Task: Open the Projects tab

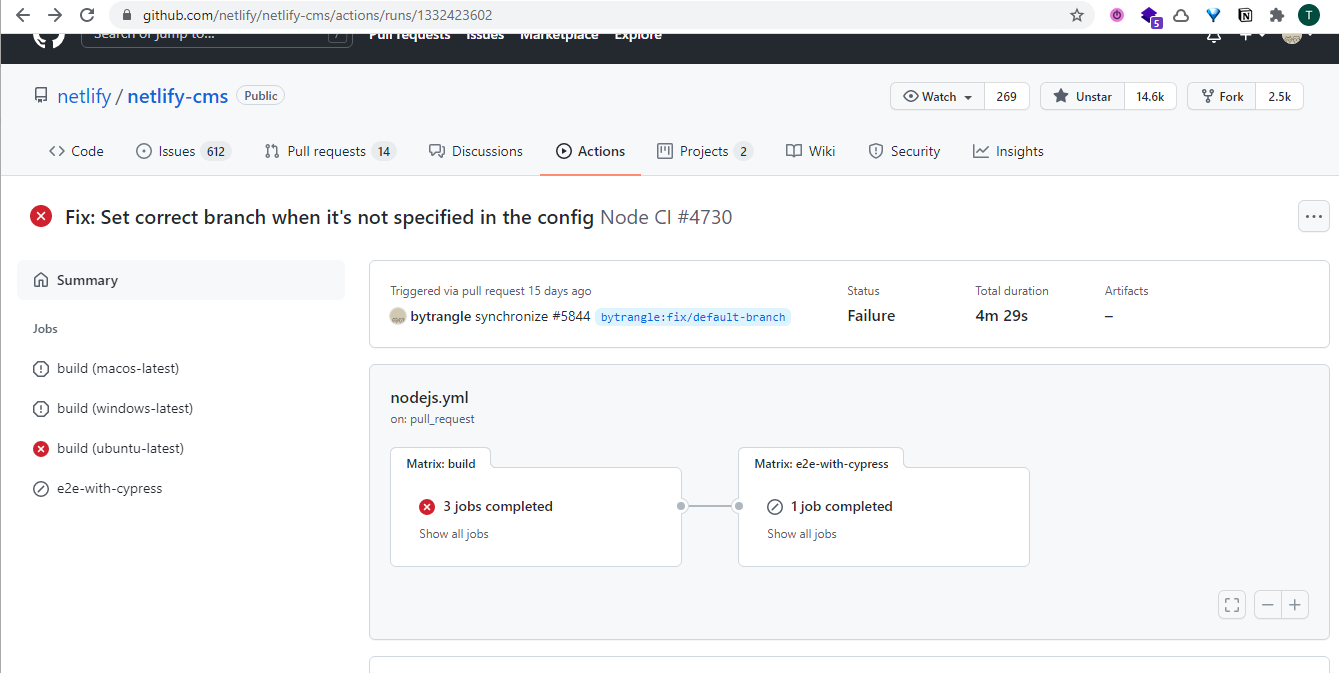Action: point(704,151)
